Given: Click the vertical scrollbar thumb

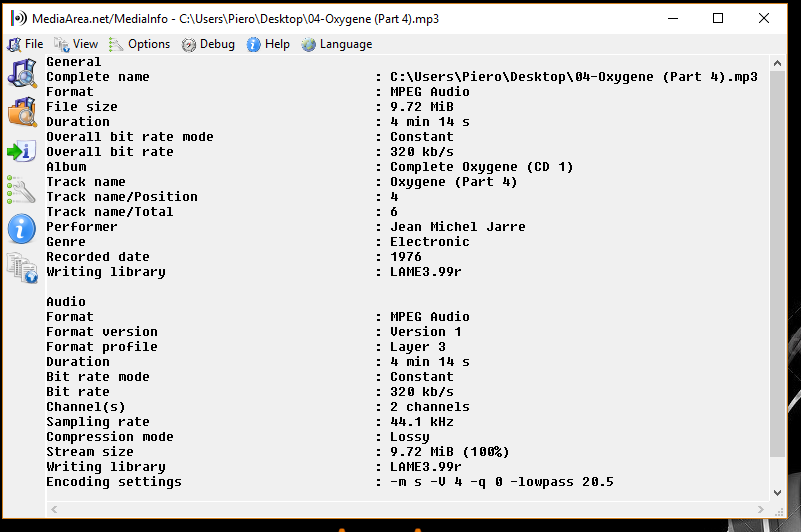Looking at the screenshot, I should coord(778,264).
